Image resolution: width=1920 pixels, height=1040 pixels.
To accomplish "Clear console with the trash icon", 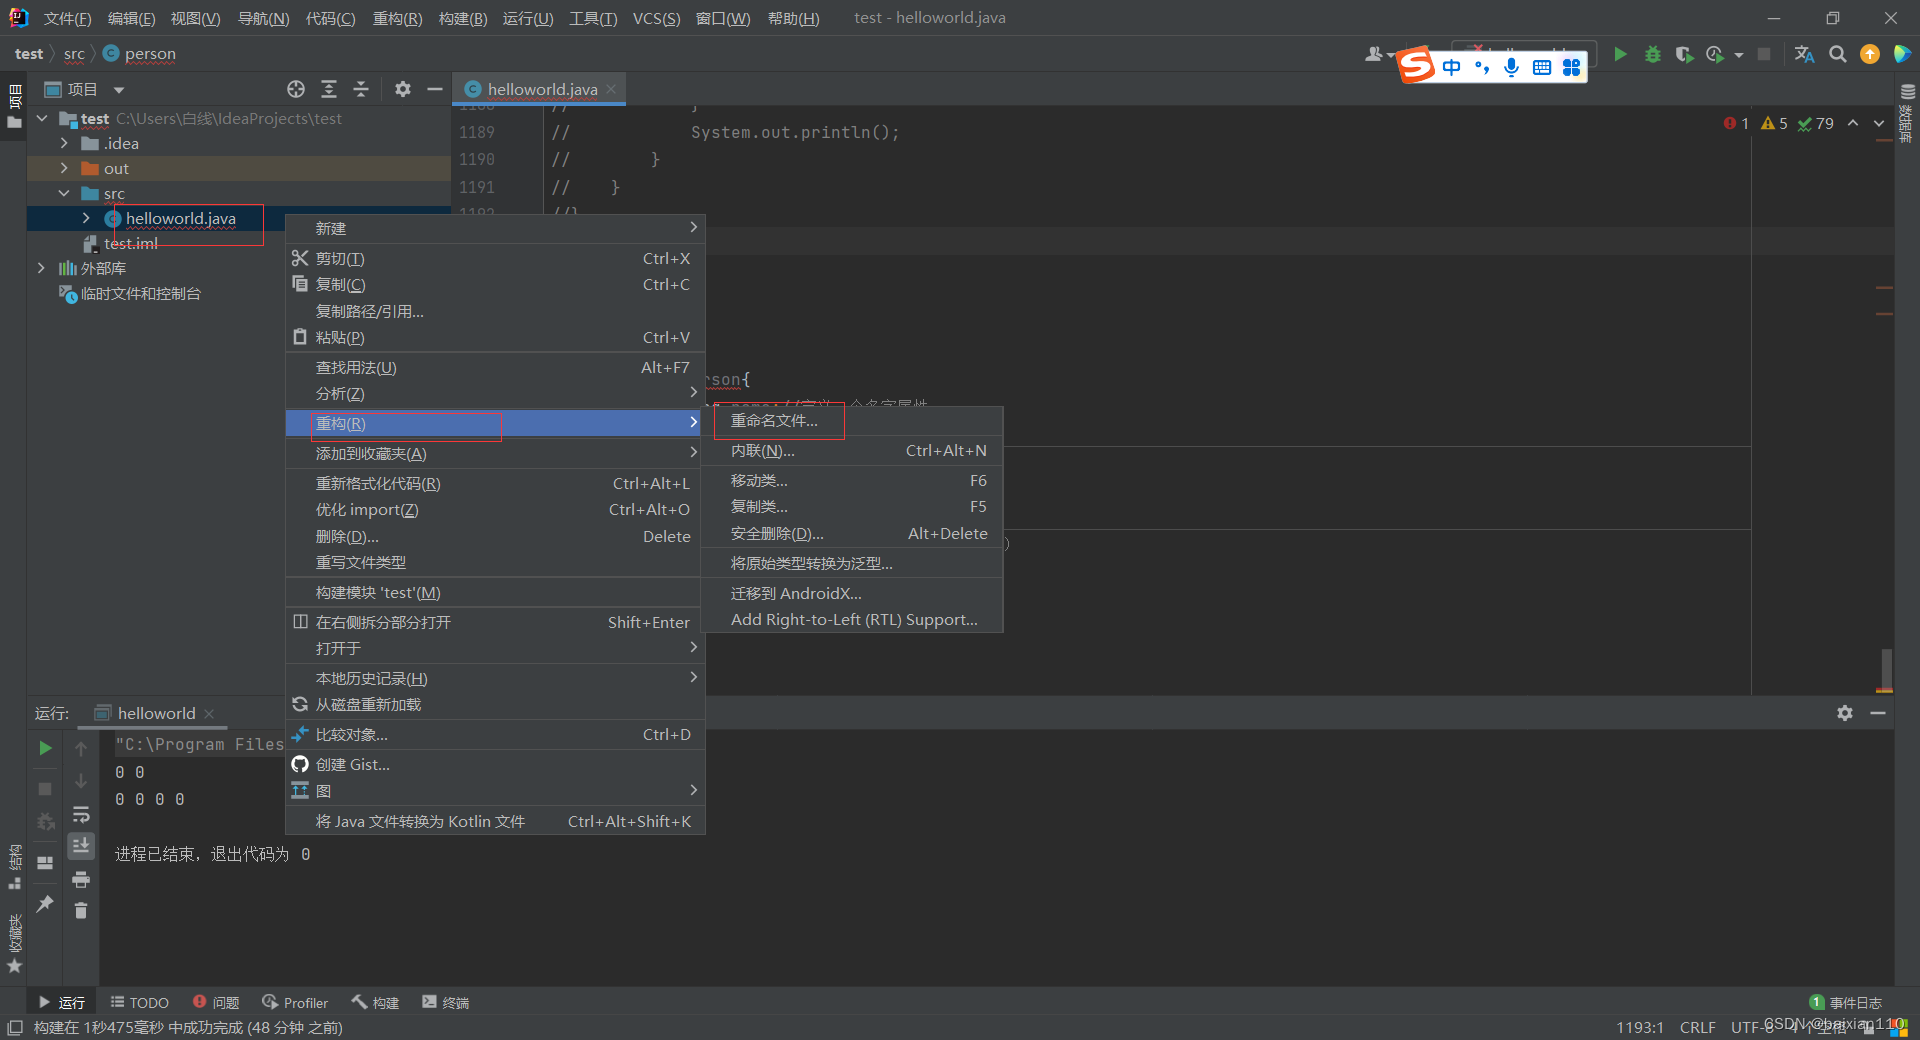I will (81, 910).
